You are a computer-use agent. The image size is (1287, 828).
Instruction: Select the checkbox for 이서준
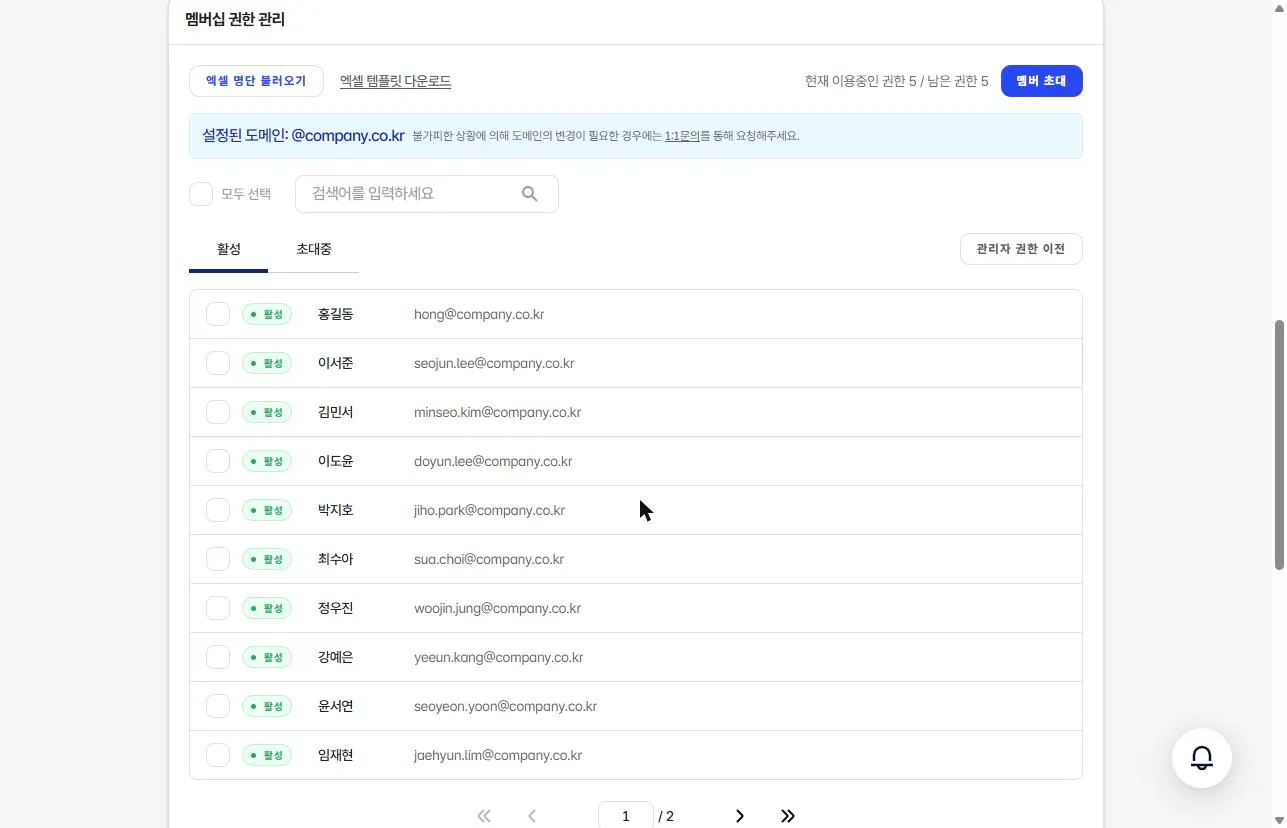tap(218, 363)
